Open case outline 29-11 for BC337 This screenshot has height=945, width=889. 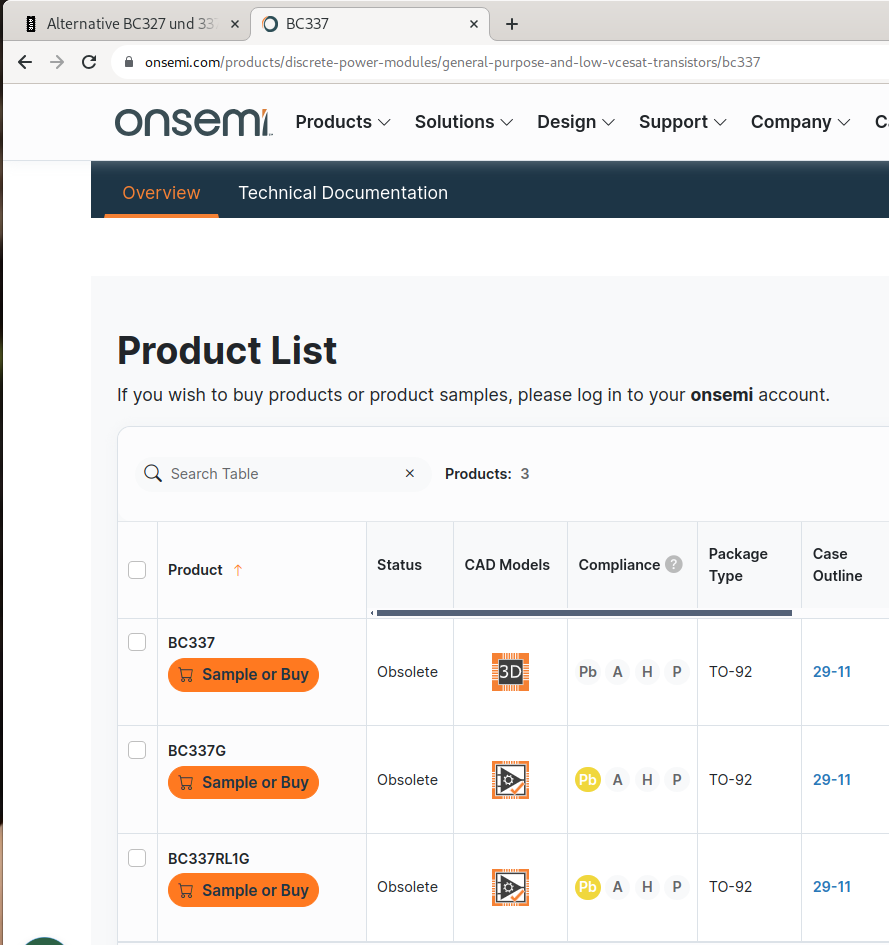832,672
